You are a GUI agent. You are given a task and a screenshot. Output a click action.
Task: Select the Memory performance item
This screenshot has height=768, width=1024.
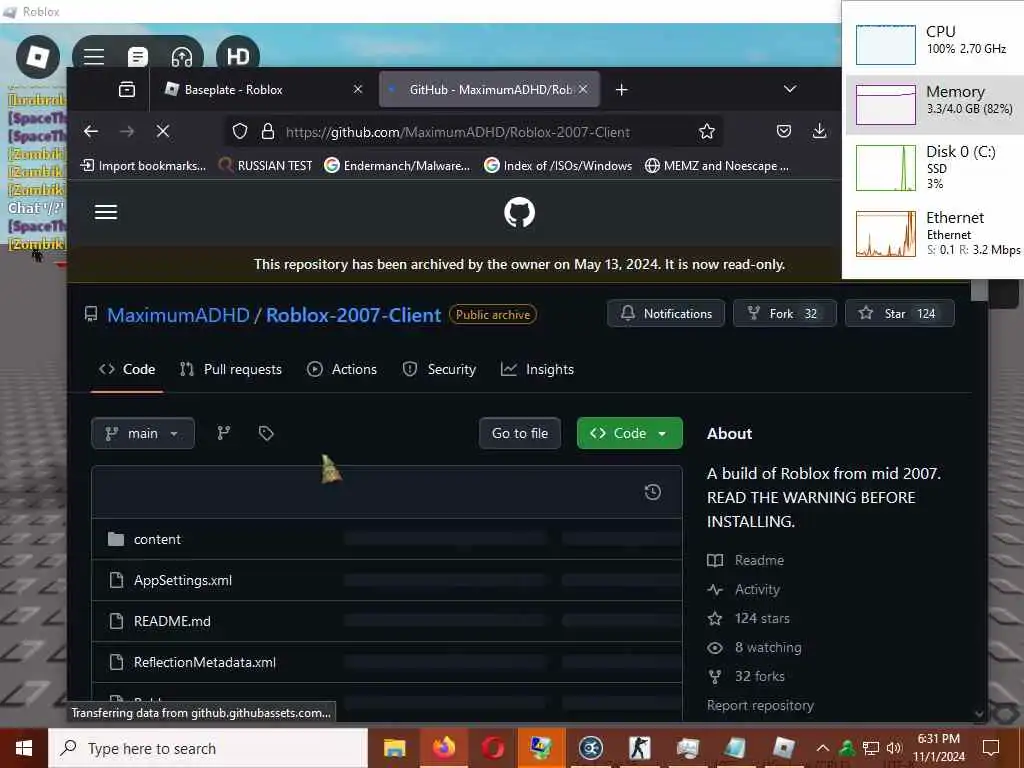click(935, 104)
